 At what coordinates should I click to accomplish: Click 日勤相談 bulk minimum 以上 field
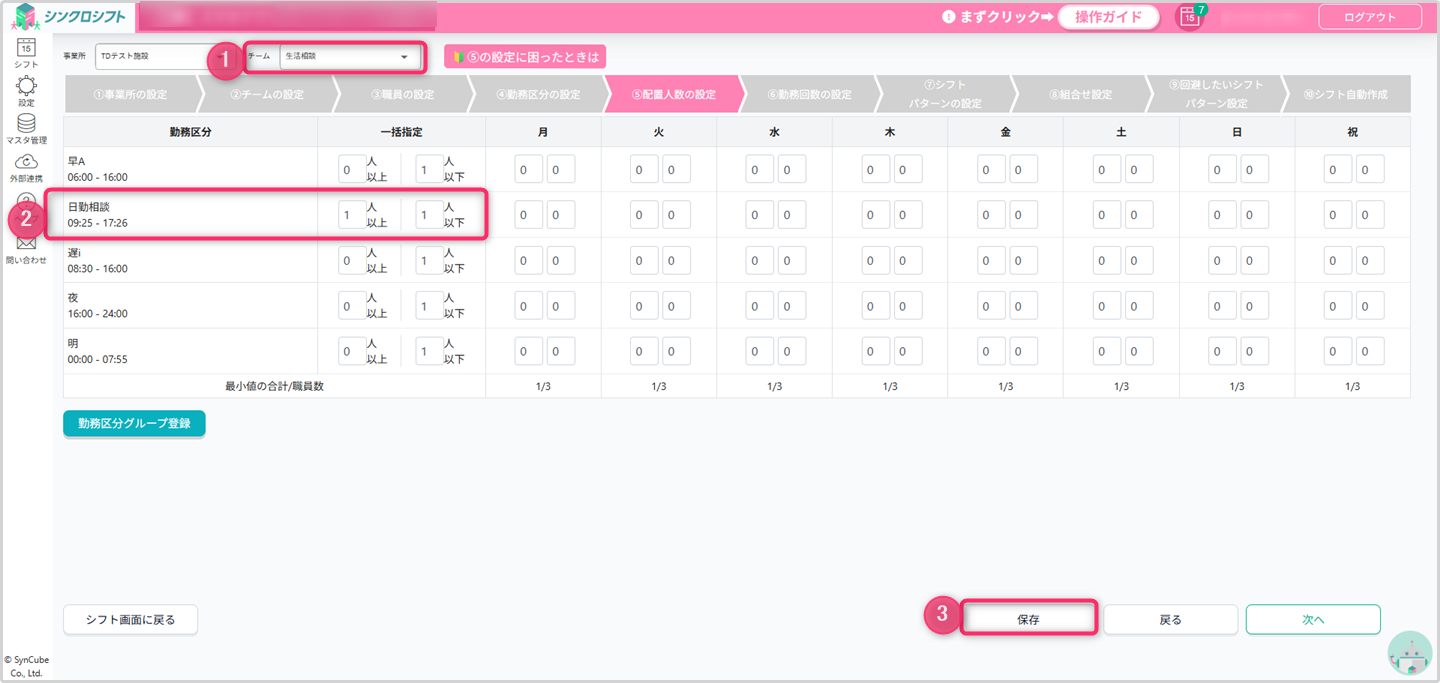click(352, 215)
